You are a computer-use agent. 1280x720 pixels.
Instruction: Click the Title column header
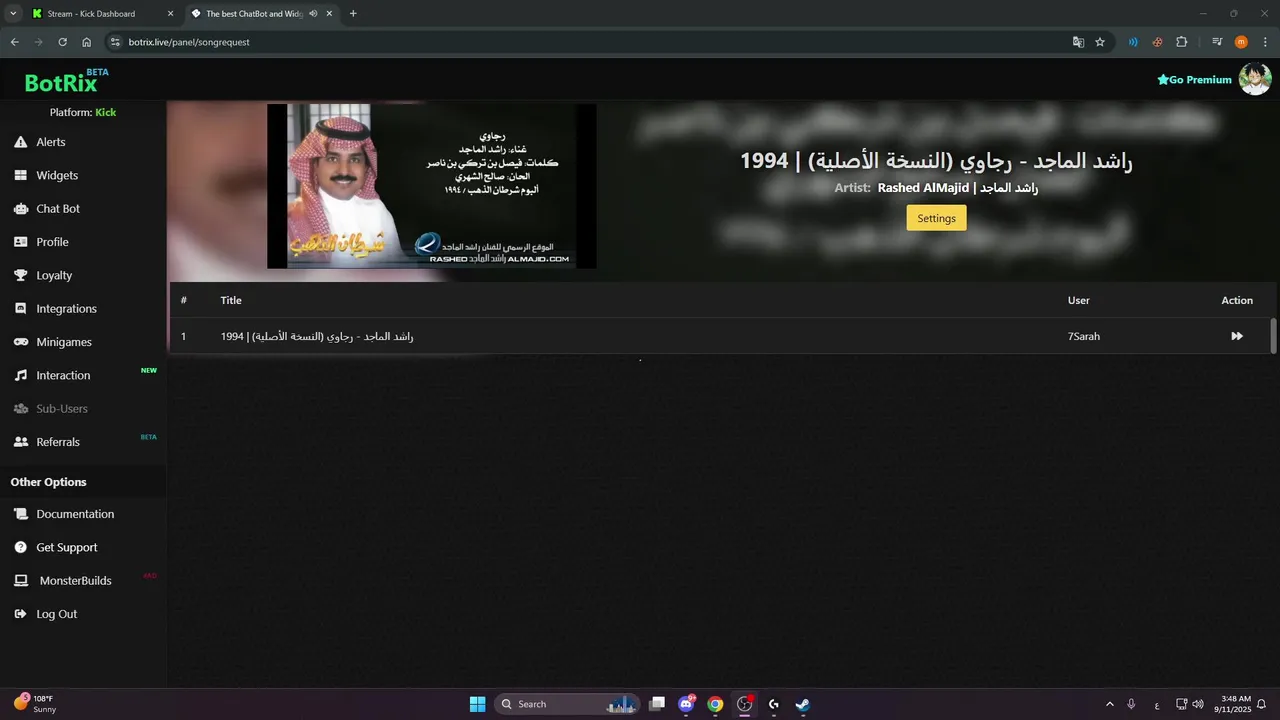pyautogui.click(x=231, y=300)
